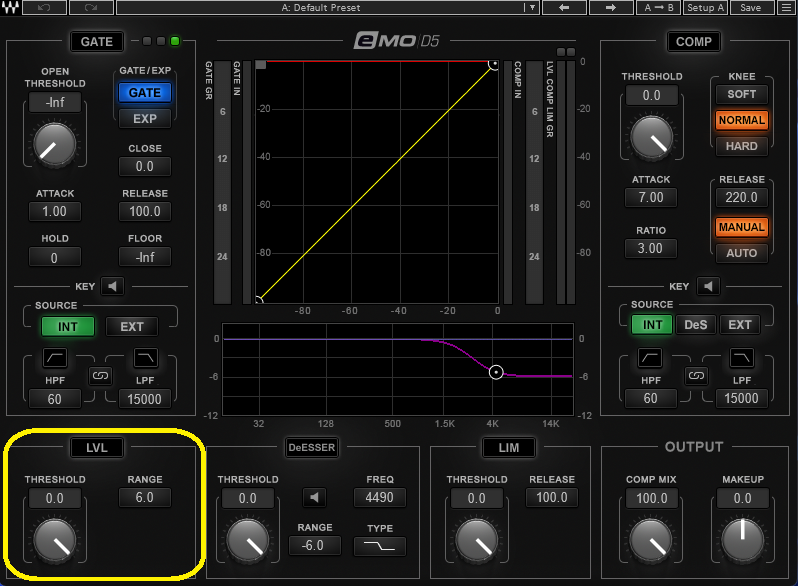Load the next preset with right arrow
Screen dimensions: 798x586
pos(610,8)
